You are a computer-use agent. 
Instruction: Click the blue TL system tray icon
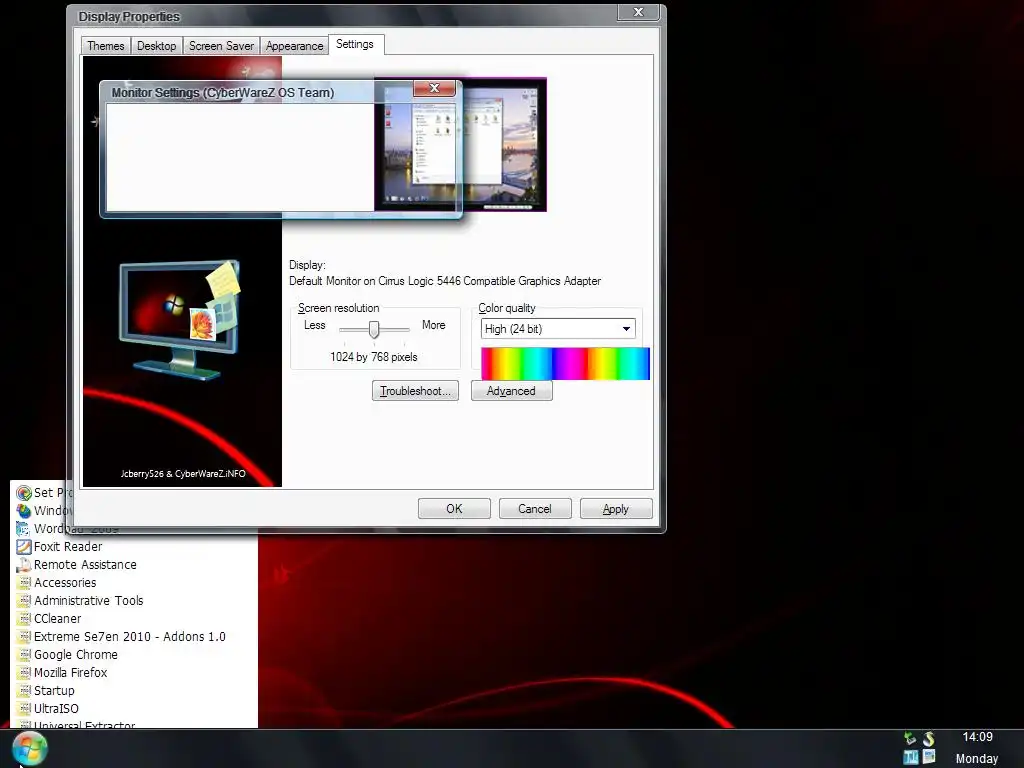coord(910,758)
